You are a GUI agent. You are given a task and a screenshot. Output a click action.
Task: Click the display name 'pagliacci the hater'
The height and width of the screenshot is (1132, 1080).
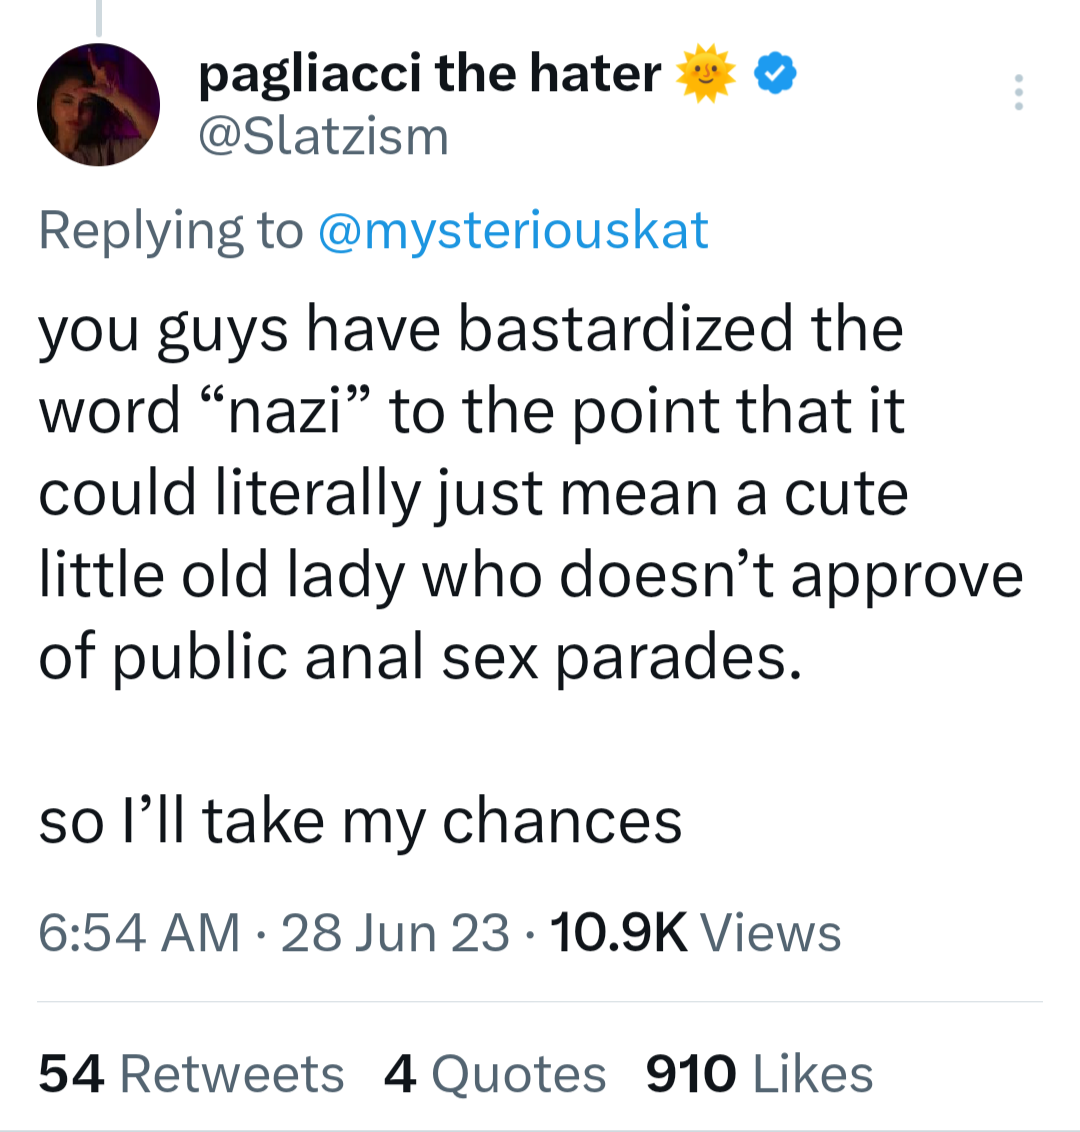(430, 74)
